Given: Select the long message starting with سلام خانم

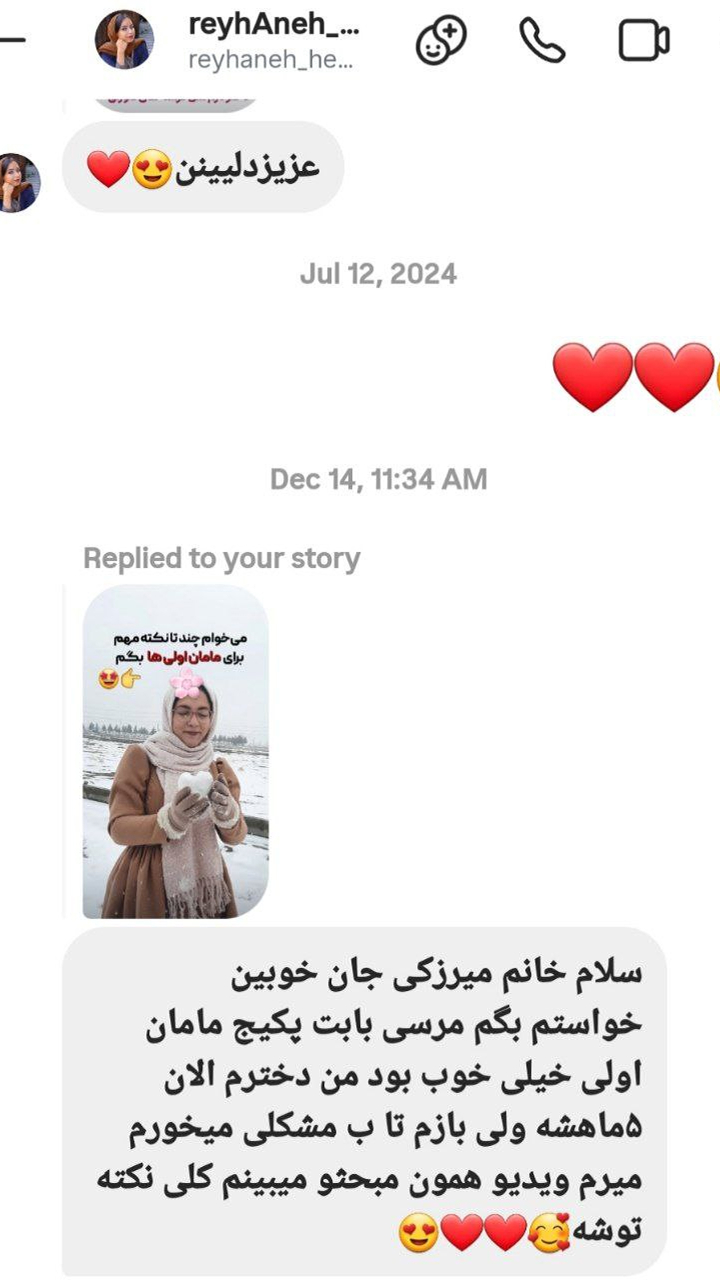Looking at the screenshot, I should pos(363,1101).
